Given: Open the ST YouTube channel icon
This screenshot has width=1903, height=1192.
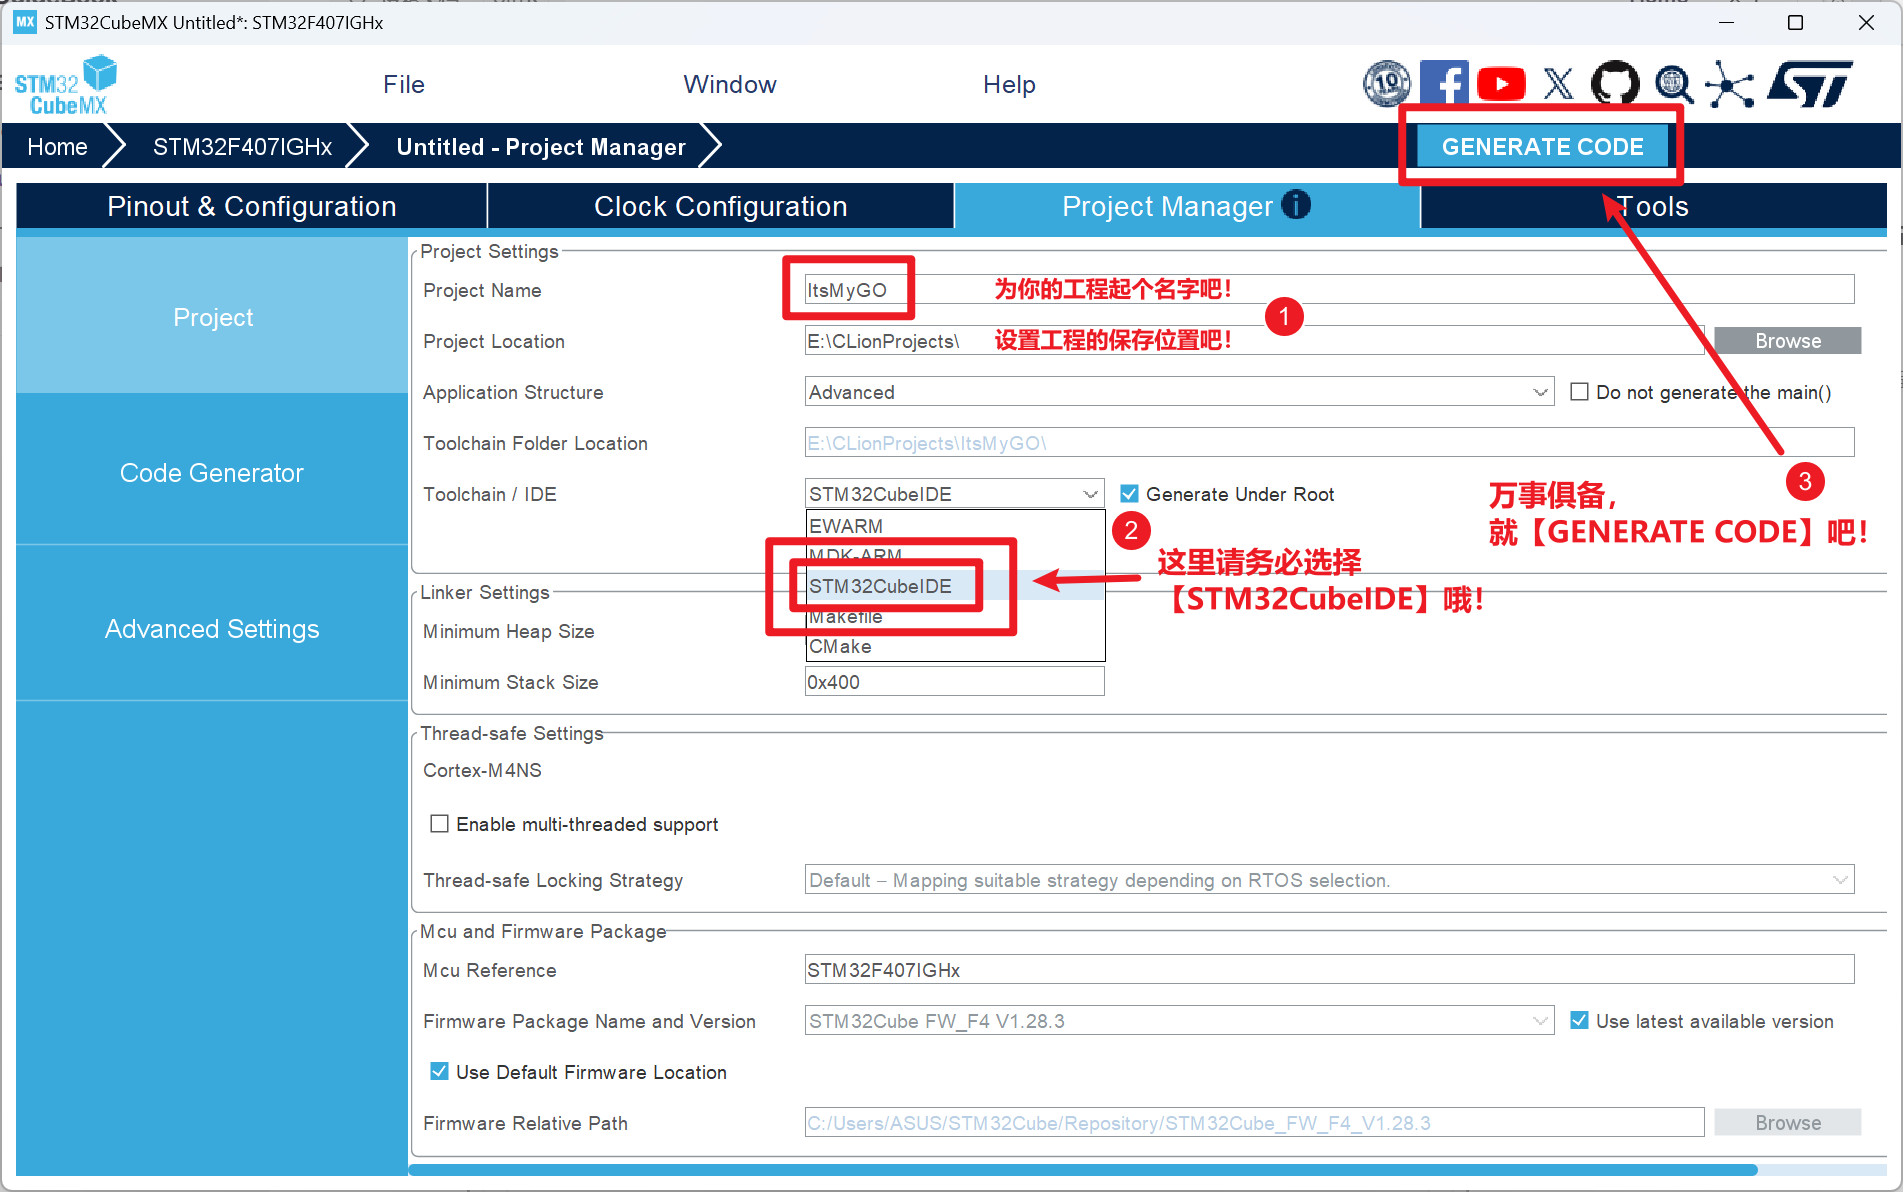Looking at the screenshot, I should (x=1500, y=84).
